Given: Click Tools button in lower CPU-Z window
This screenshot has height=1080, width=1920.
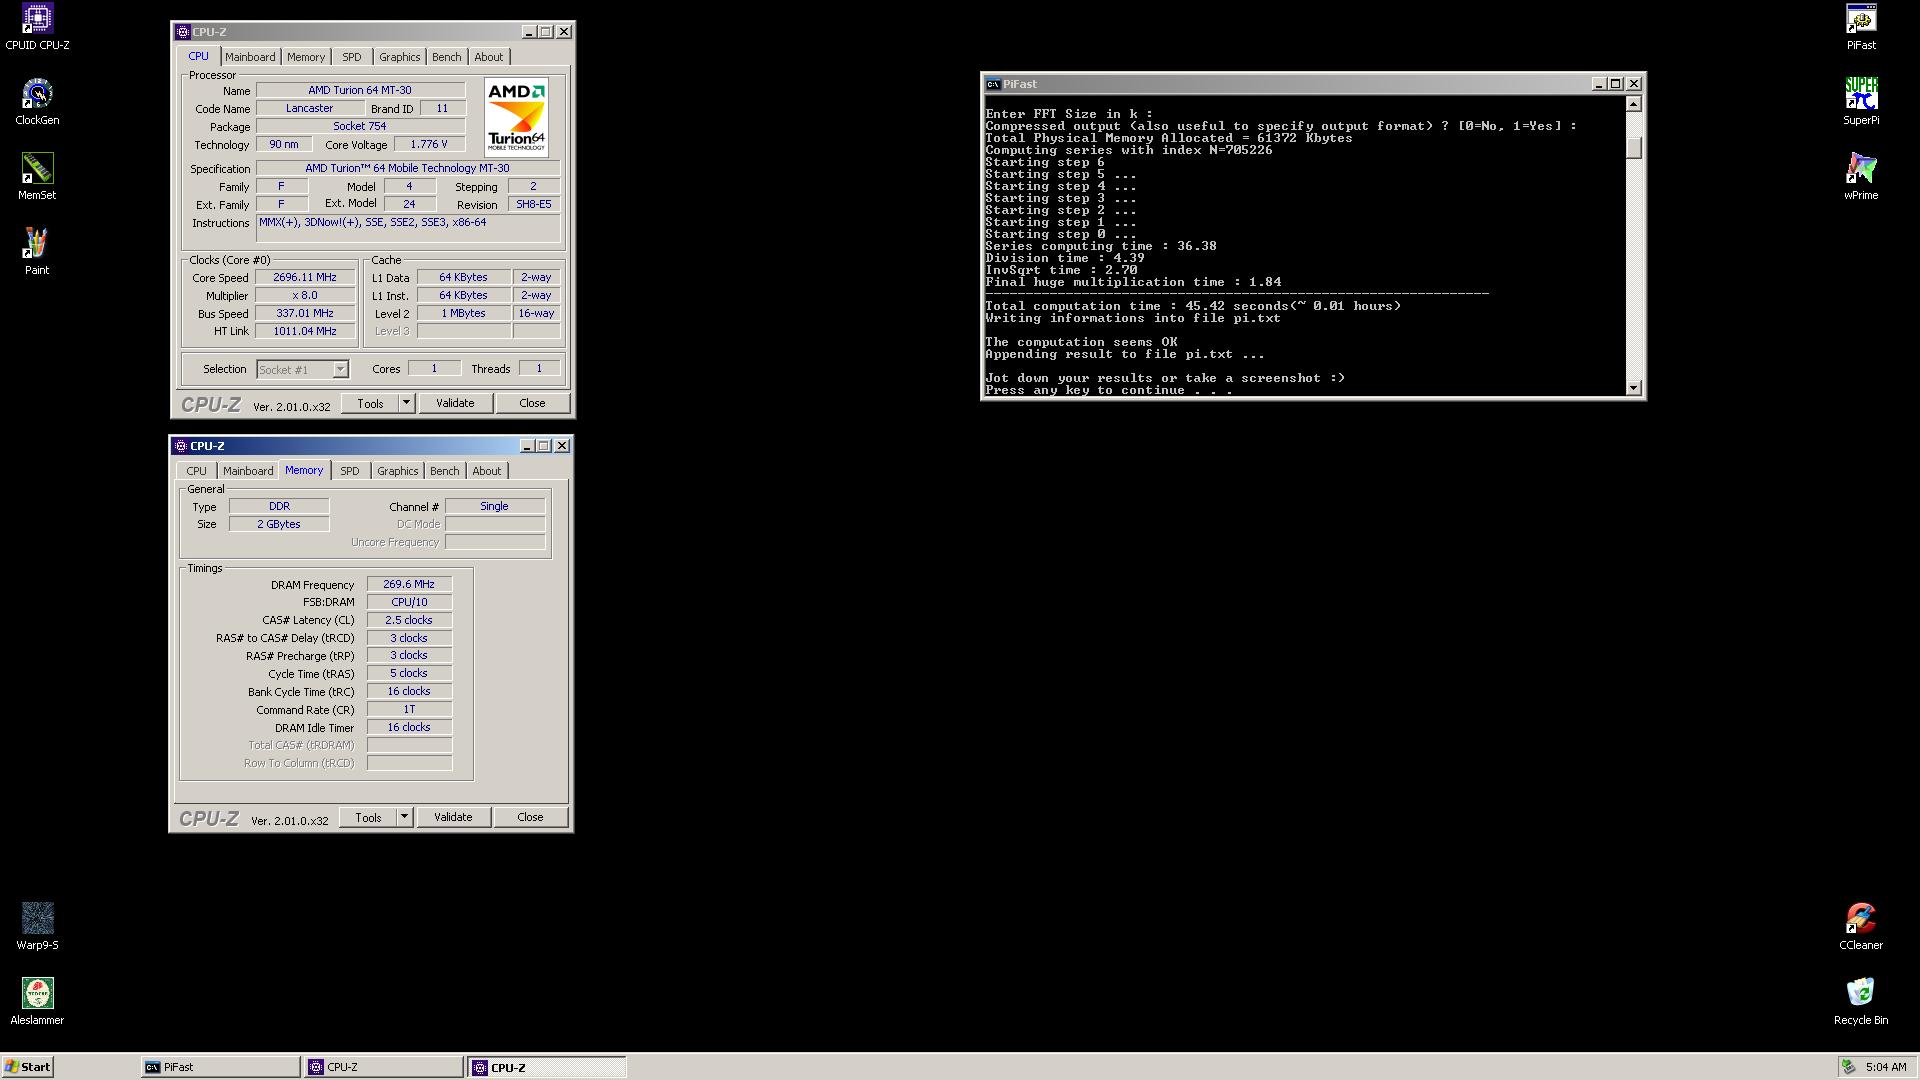Looking at the screenshot, I should [368, 817].
